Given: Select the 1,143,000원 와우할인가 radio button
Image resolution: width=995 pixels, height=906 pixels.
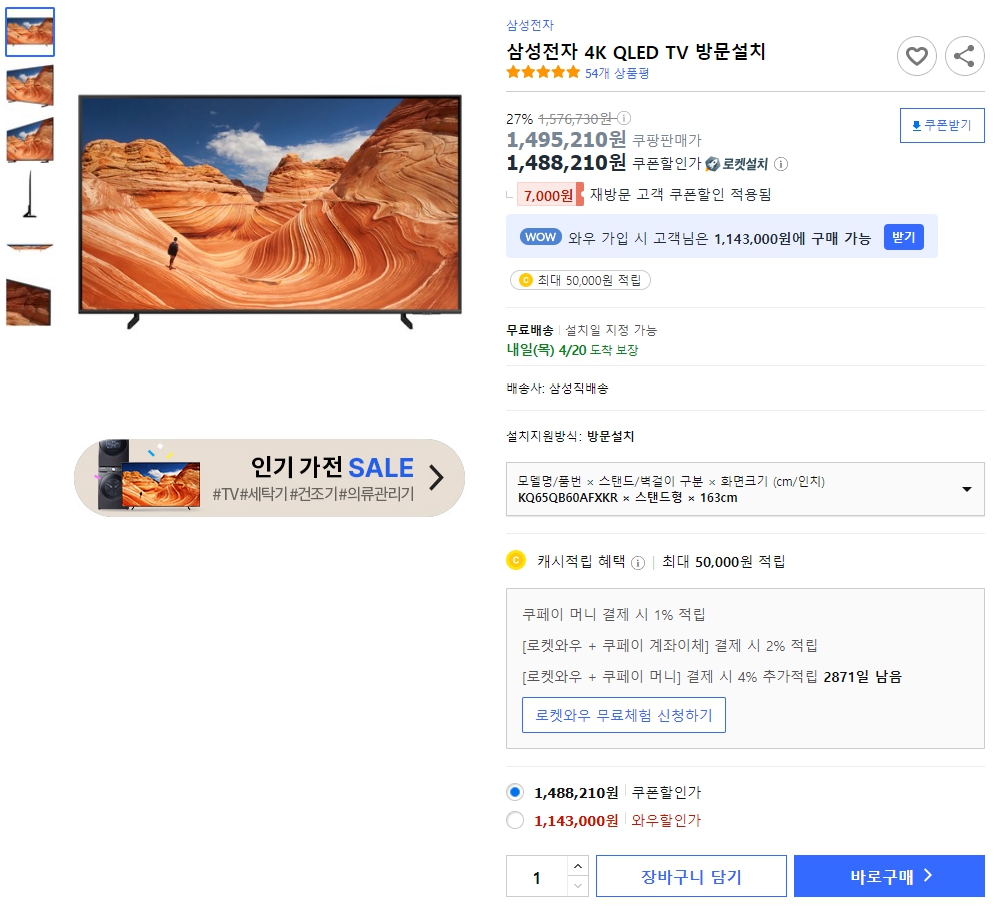Looking at the screenshot, I should tap(514, 821).
